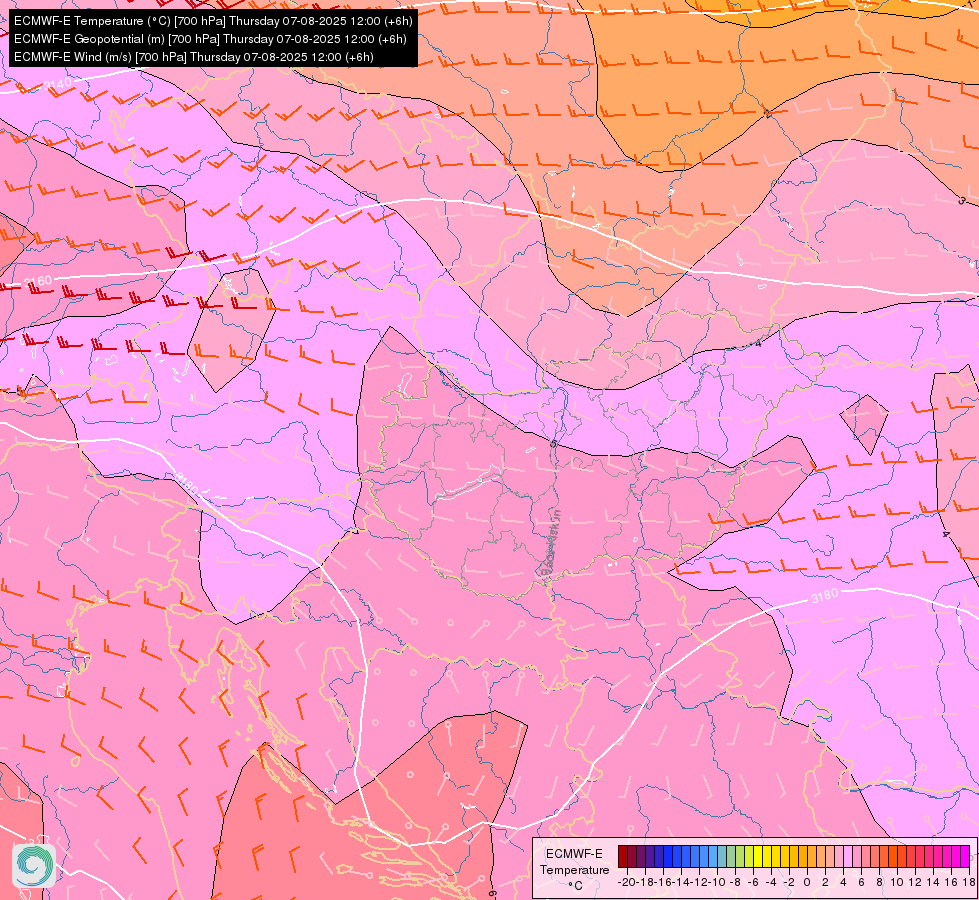The width and height of the screenshot is (979, 900).
Task: Select the ECMWF-E Temperature (°C) title line
Action: (x=213, y=21)
